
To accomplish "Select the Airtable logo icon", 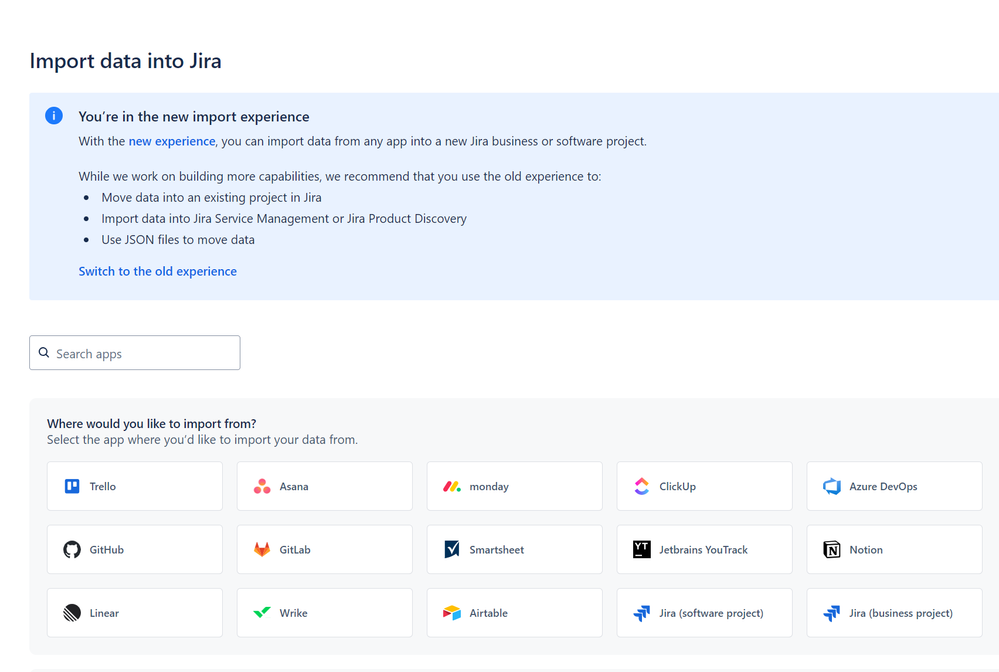I will 452,613.
